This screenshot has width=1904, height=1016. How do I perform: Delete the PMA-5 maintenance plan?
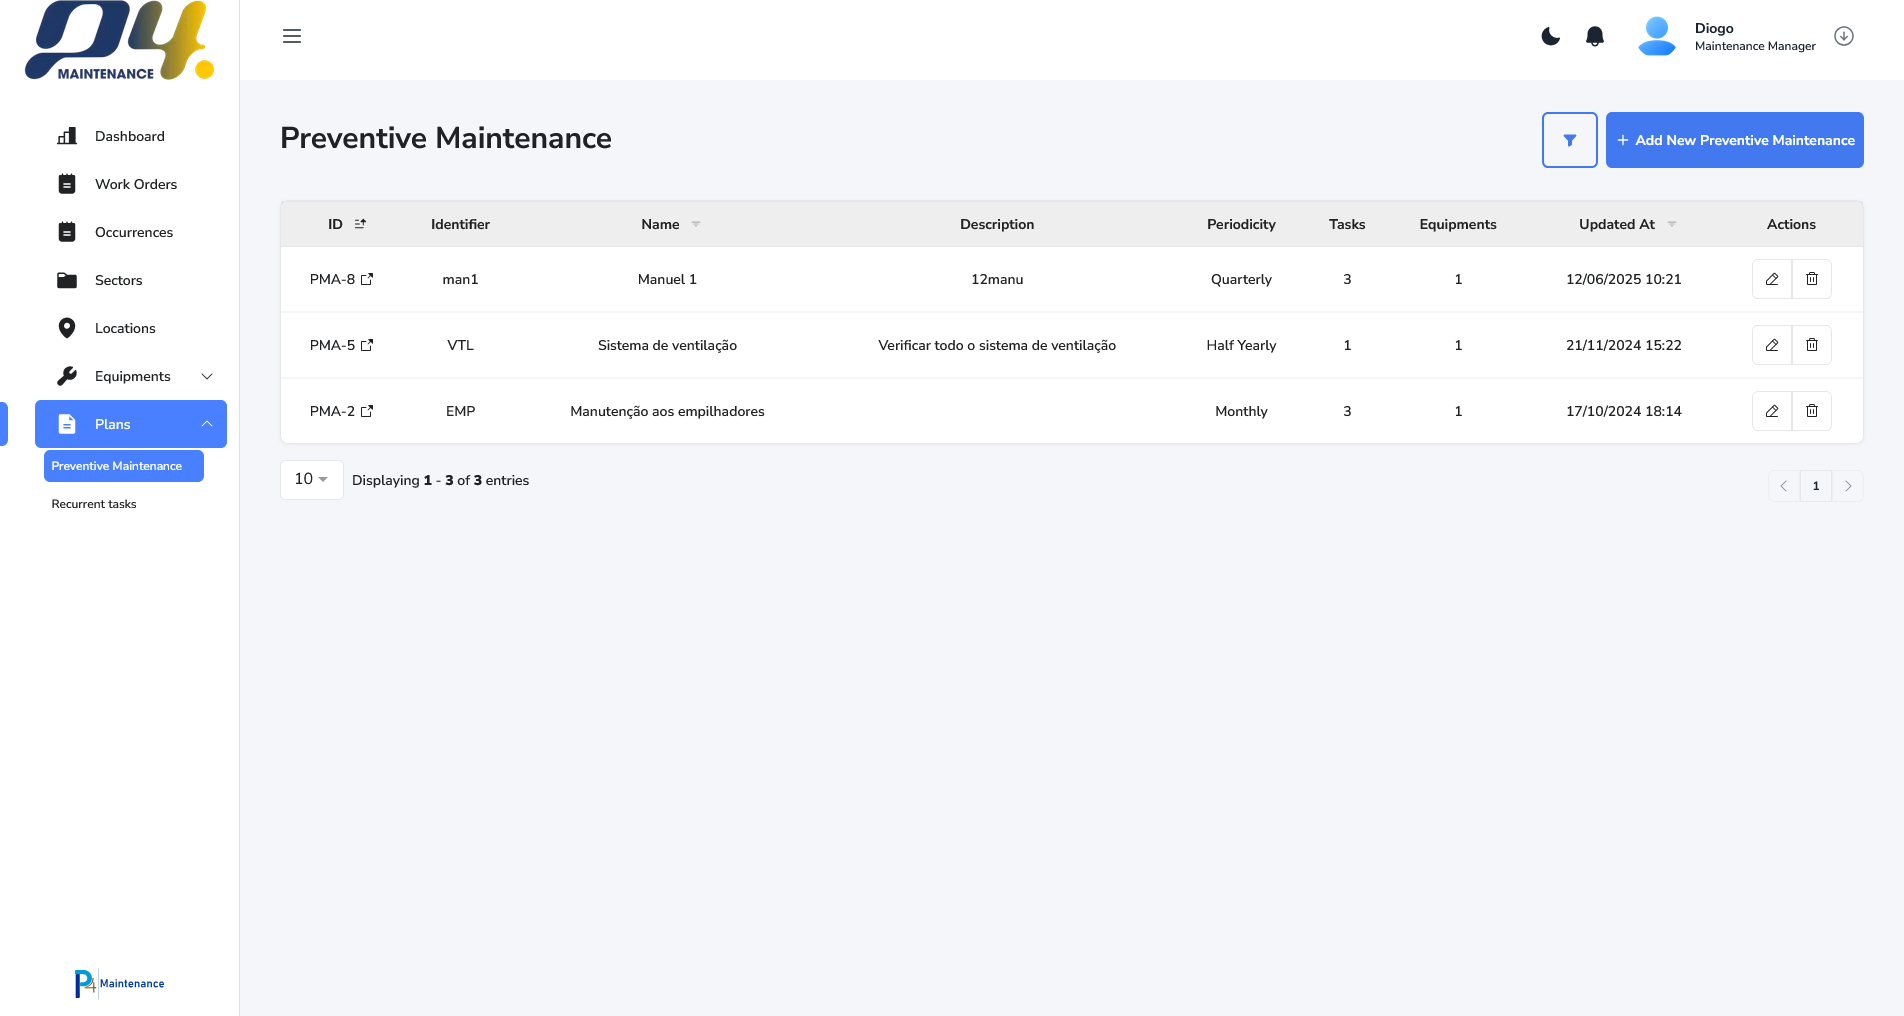1811,345
